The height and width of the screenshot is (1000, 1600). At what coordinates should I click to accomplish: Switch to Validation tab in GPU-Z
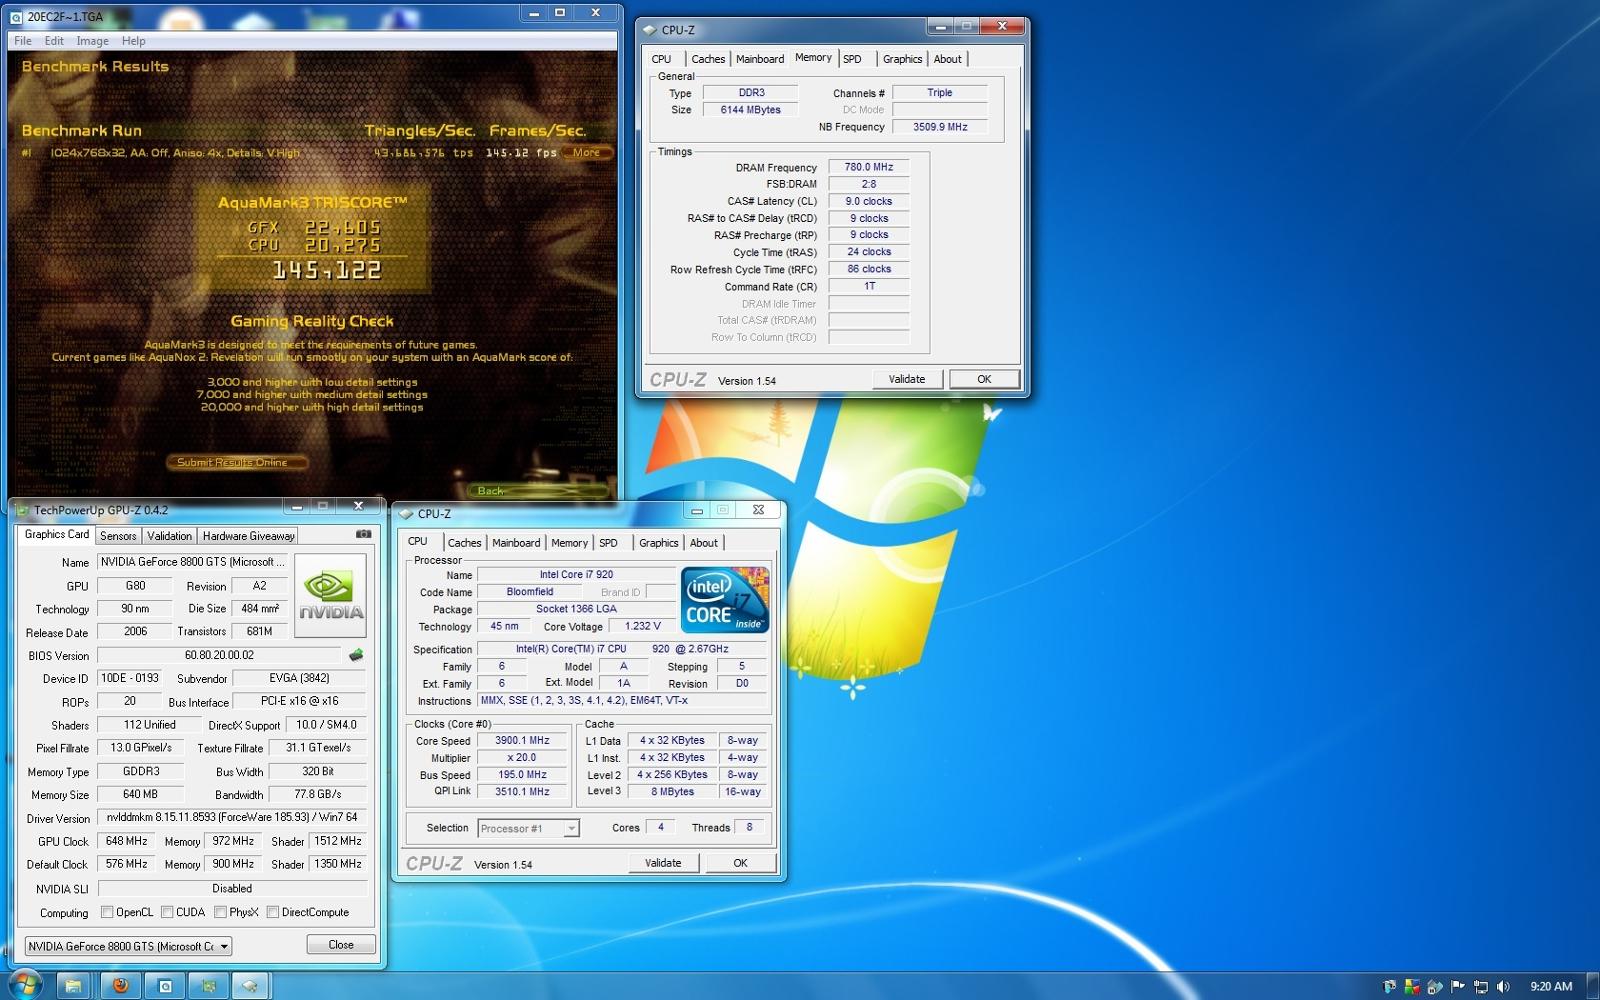click(x=169, y=536)
